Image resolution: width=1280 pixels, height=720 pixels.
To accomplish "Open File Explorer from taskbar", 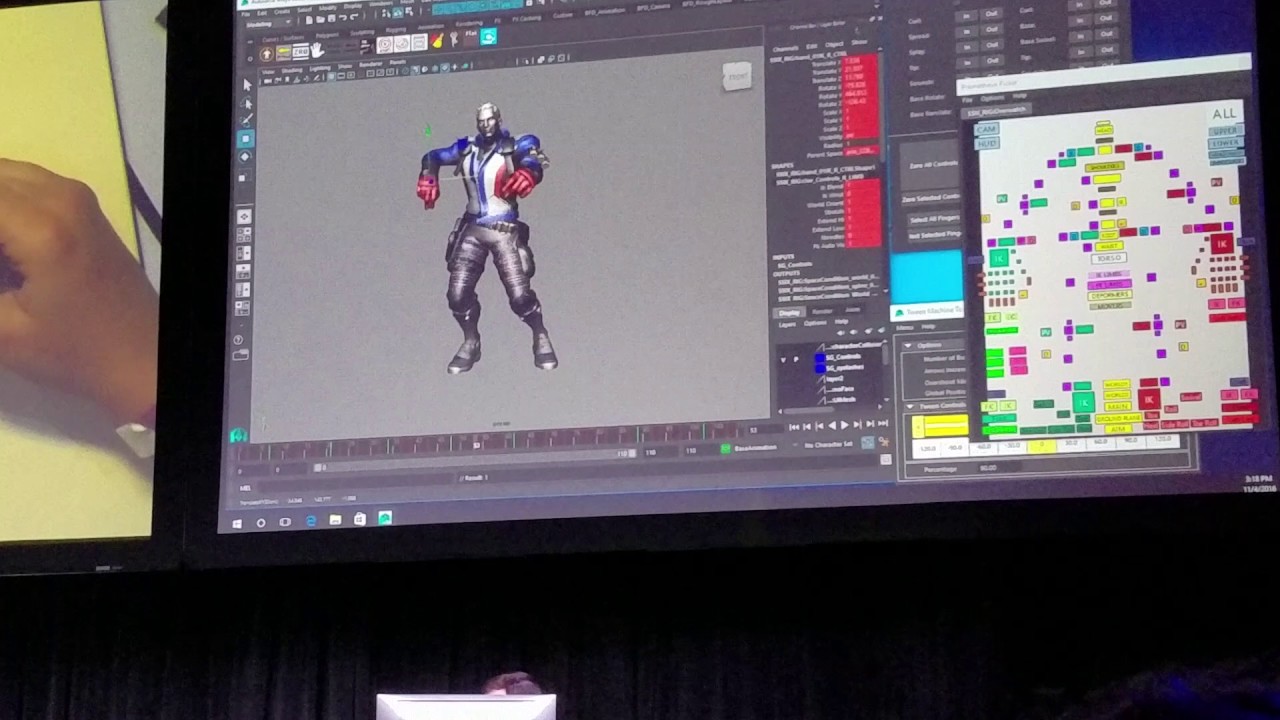I will click(x=335, y=519).
